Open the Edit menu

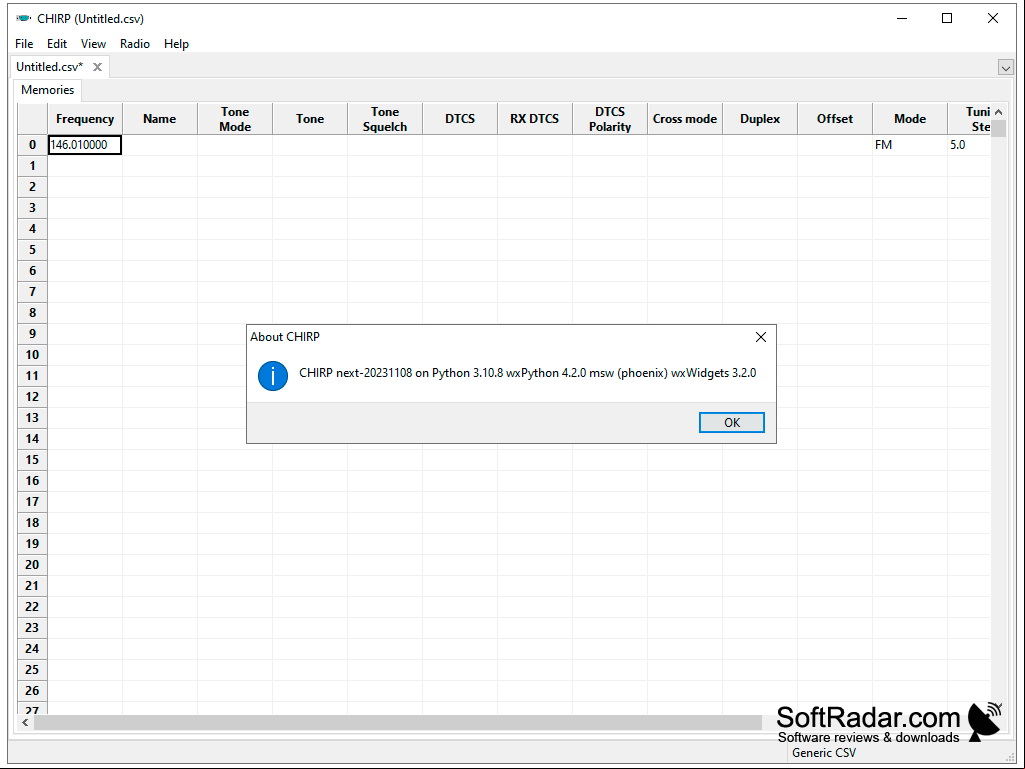57,44
